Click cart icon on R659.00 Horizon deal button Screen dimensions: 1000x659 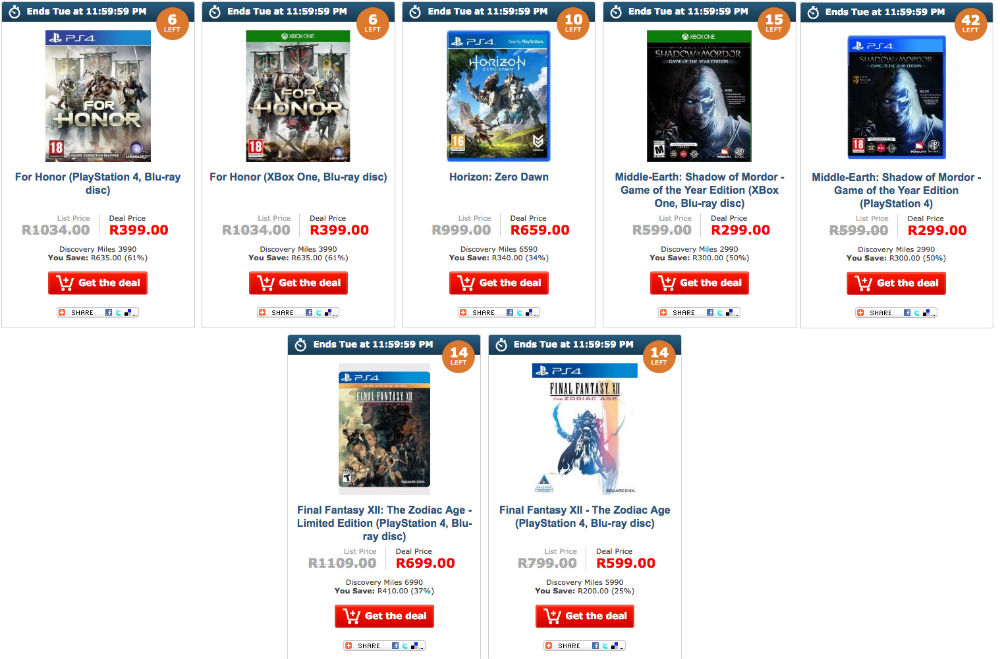(466, 283)
